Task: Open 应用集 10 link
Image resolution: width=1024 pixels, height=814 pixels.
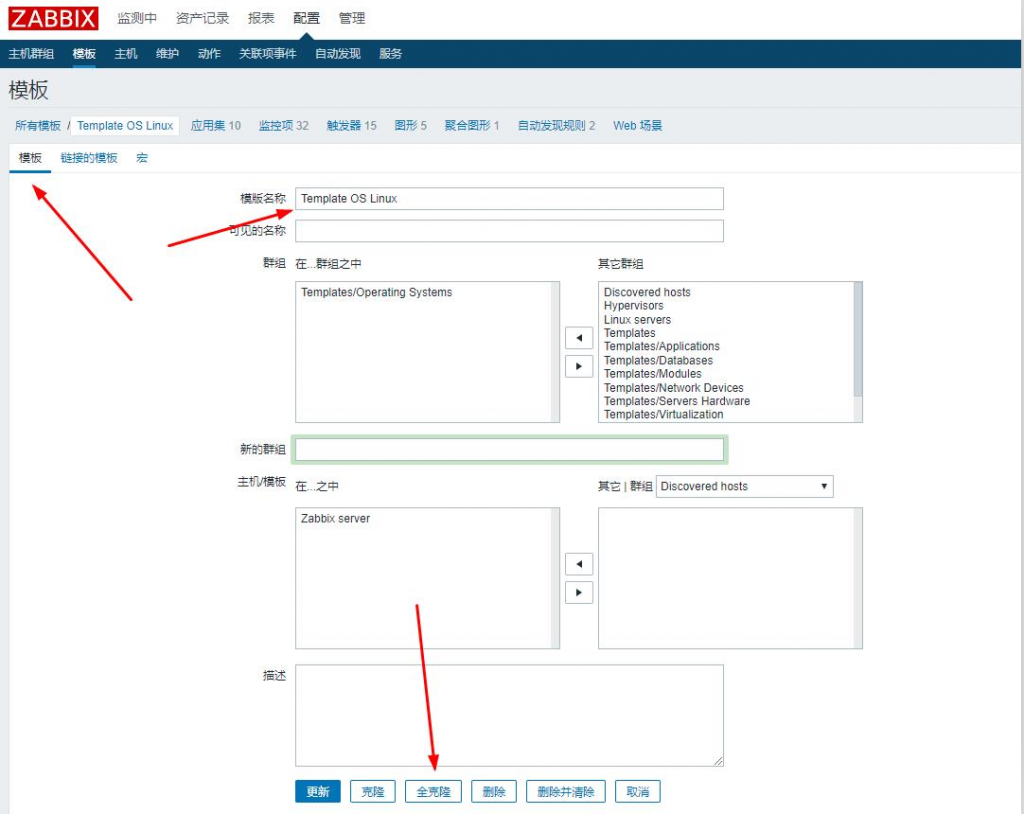Action: click(x=216, y=125)
